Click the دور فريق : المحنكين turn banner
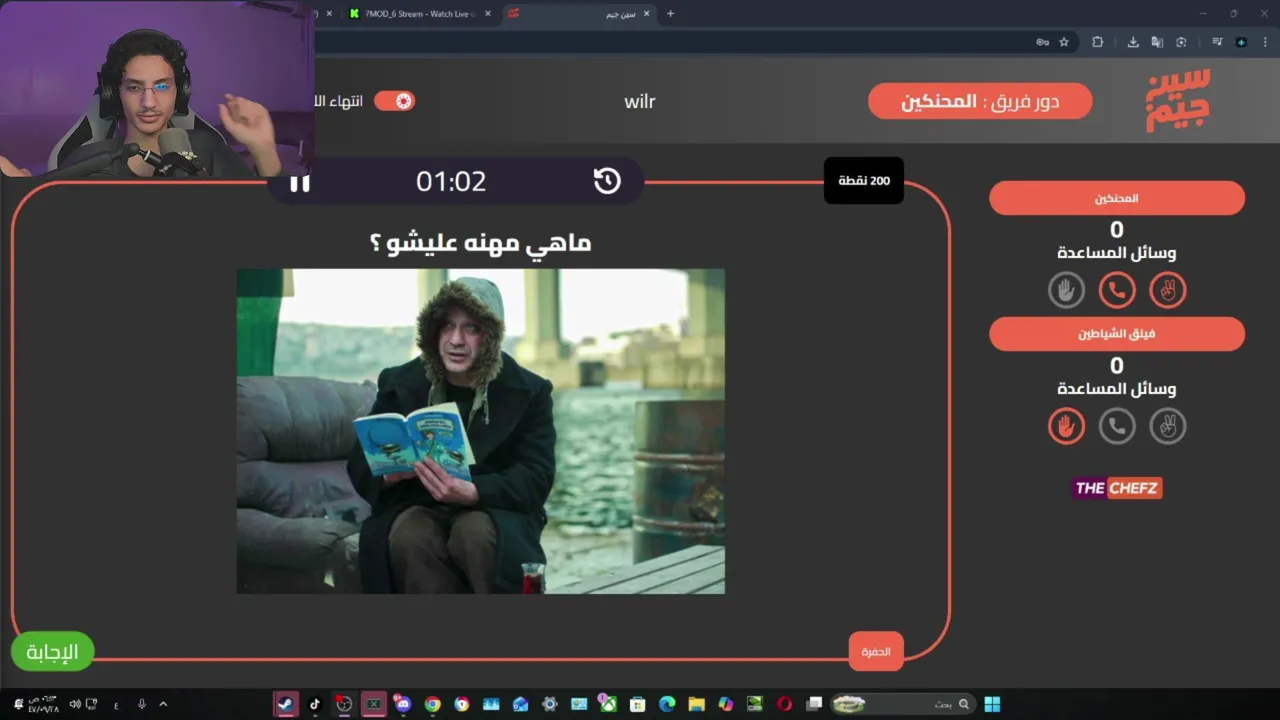Viewport: 1280px width, 720px height. (980, 101)
